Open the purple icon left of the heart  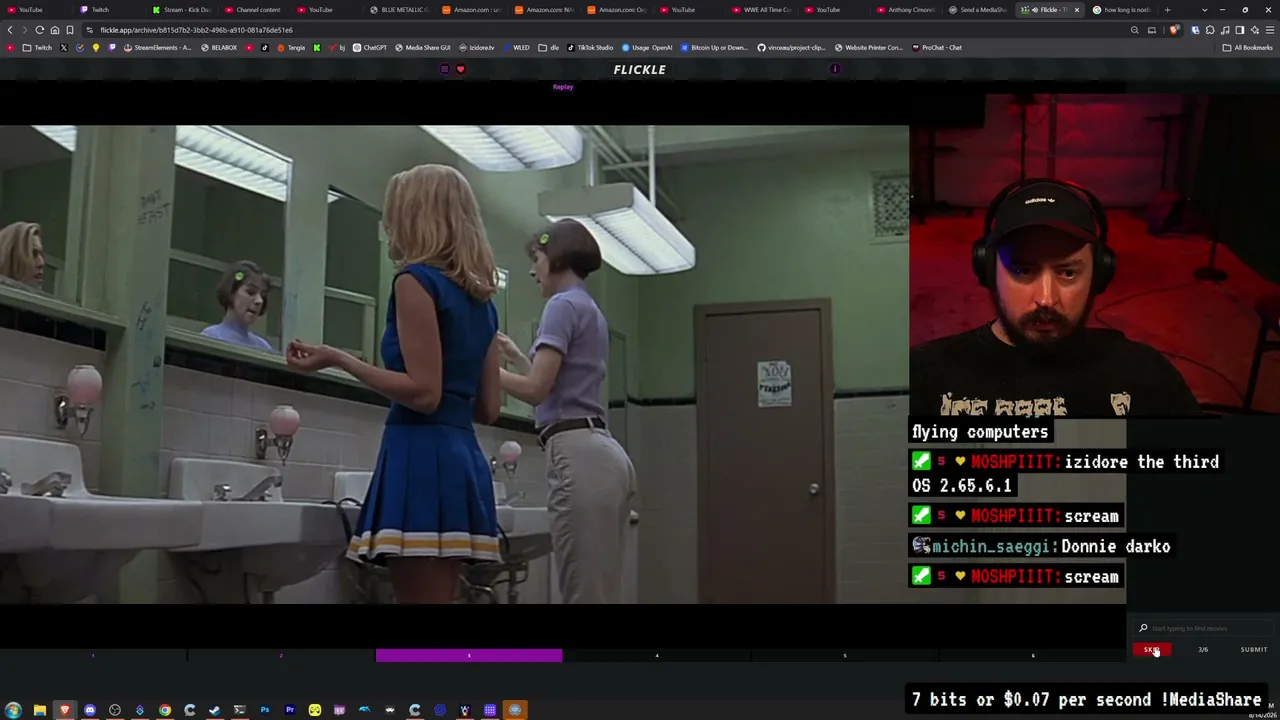[445, 69]
